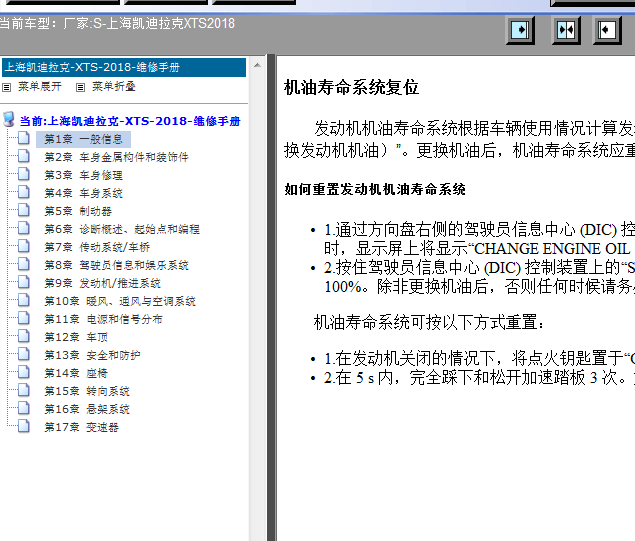Open chapter 第16章 悬架系统

click(87, 409)
